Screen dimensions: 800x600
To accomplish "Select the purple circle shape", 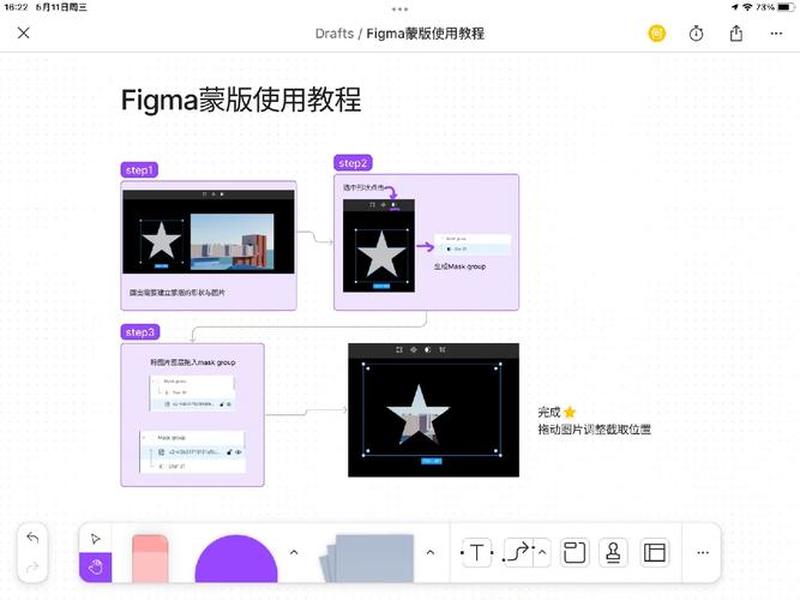I will pyautogui.click(x=236, y=559).
